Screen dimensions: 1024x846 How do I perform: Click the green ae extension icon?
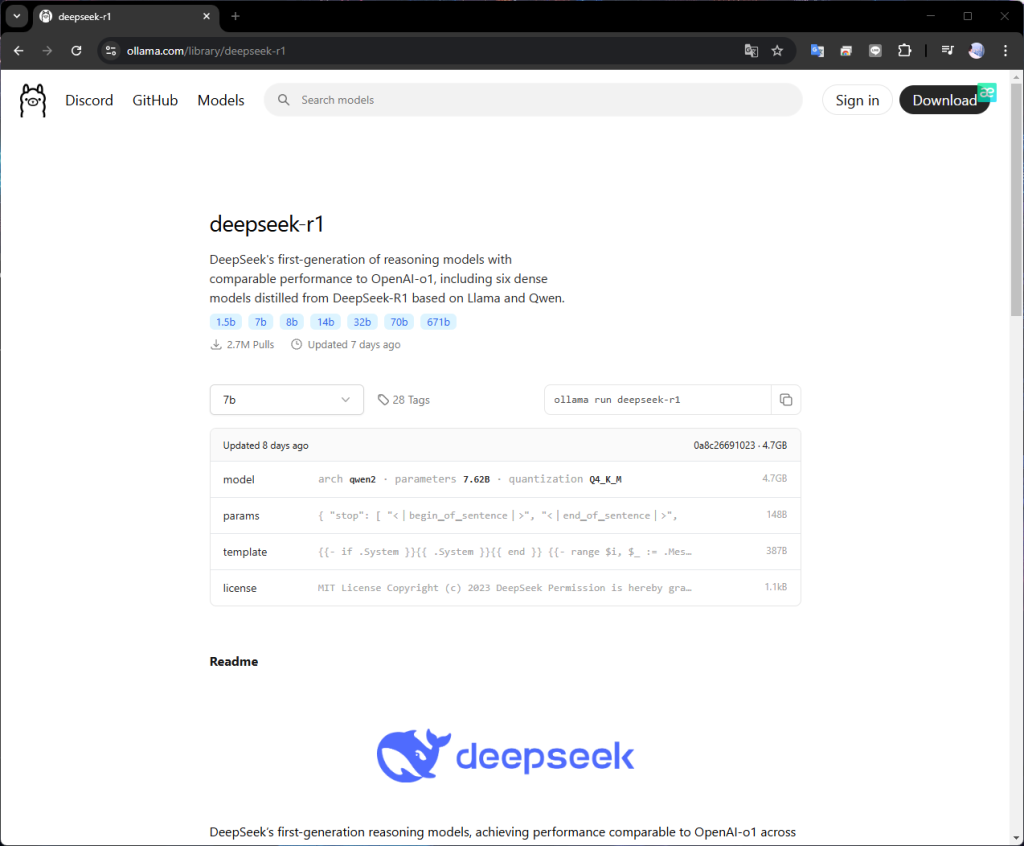[x=987, y=92]
